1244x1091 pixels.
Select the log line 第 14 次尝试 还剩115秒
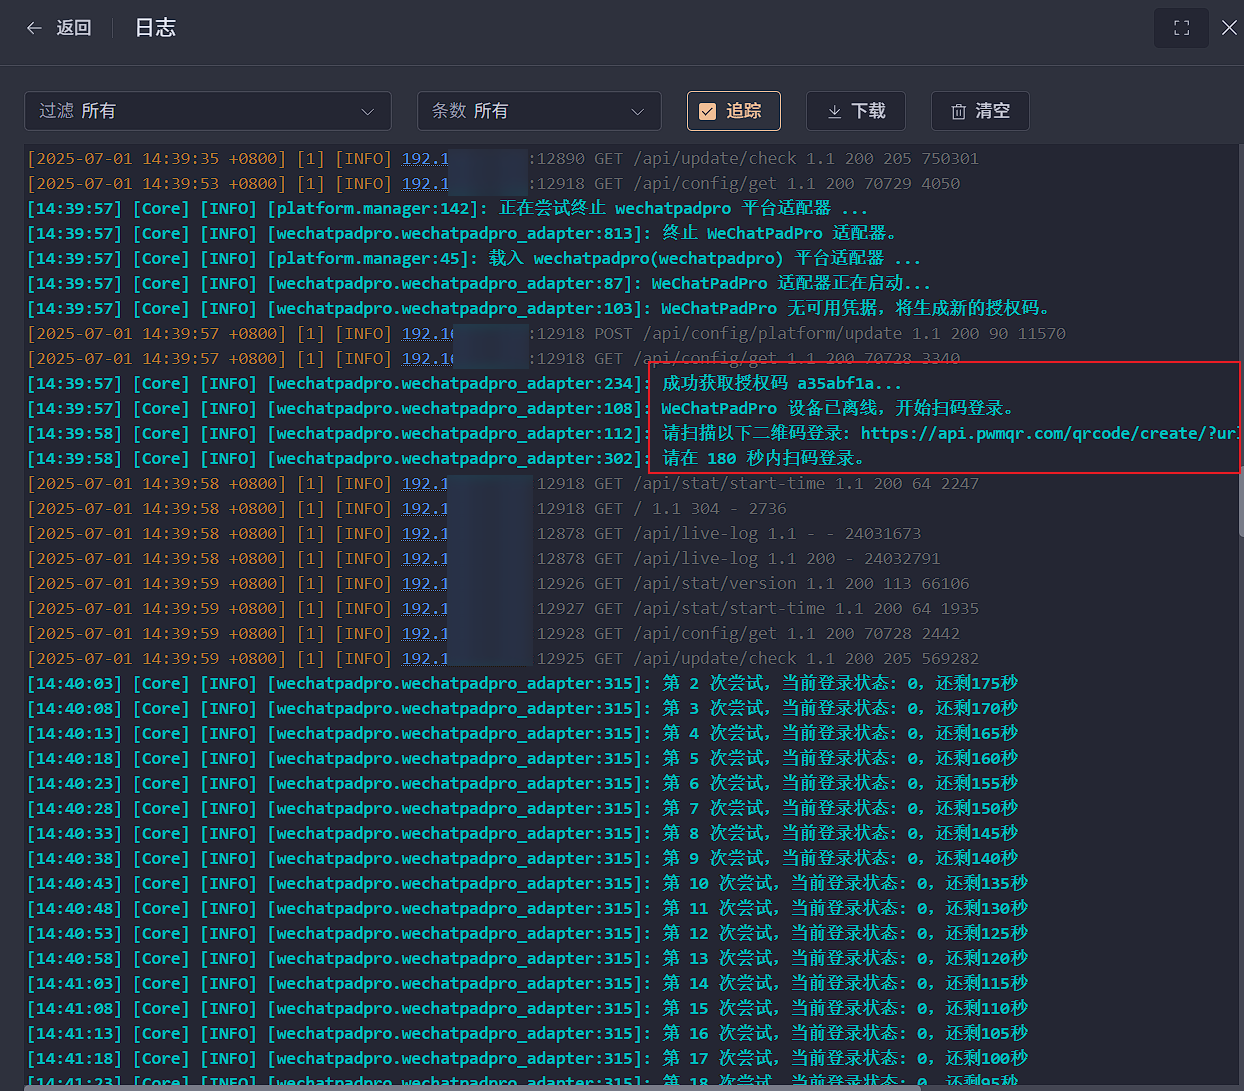click(x=527, y=984)
